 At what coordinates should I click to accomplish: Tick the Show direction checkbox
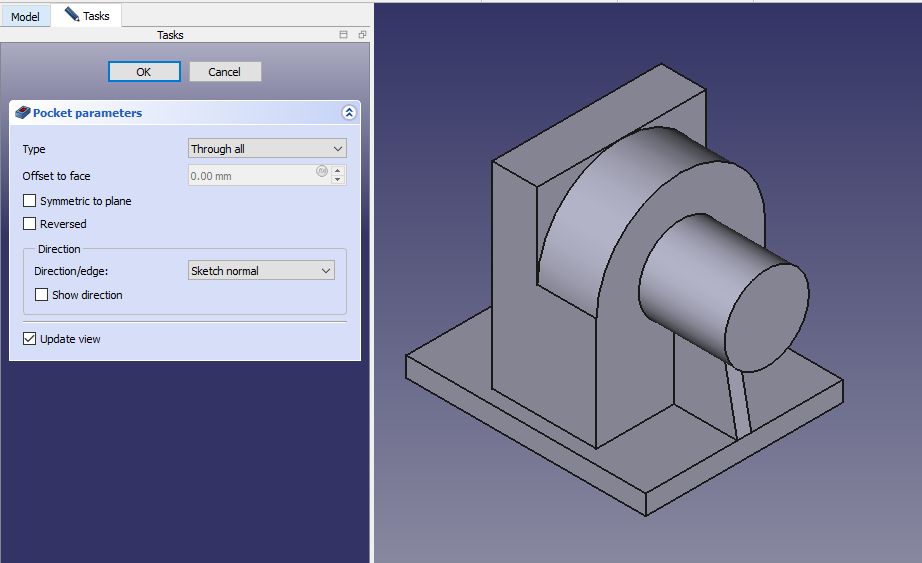tap(42, 295)
